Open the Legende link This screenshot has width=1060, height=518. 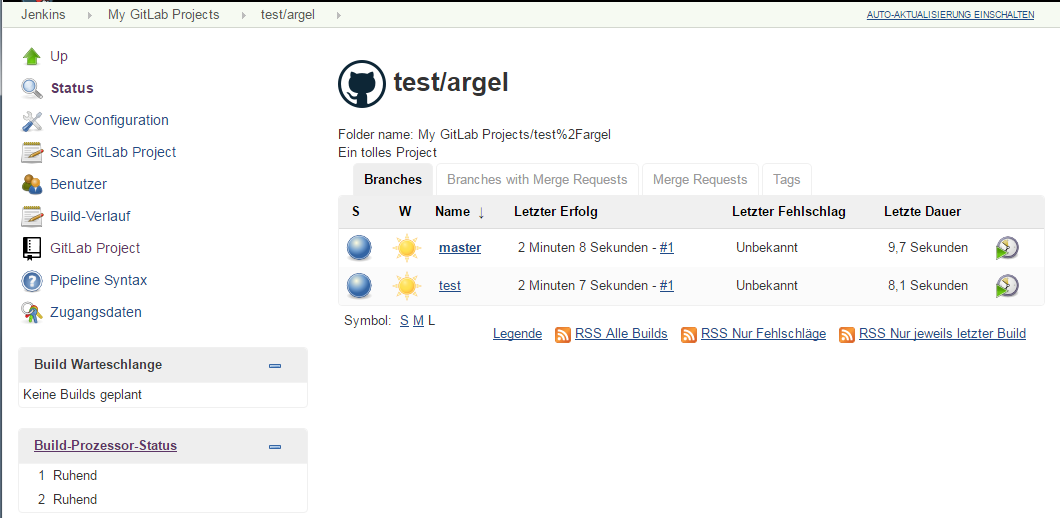tap(517, 333)
